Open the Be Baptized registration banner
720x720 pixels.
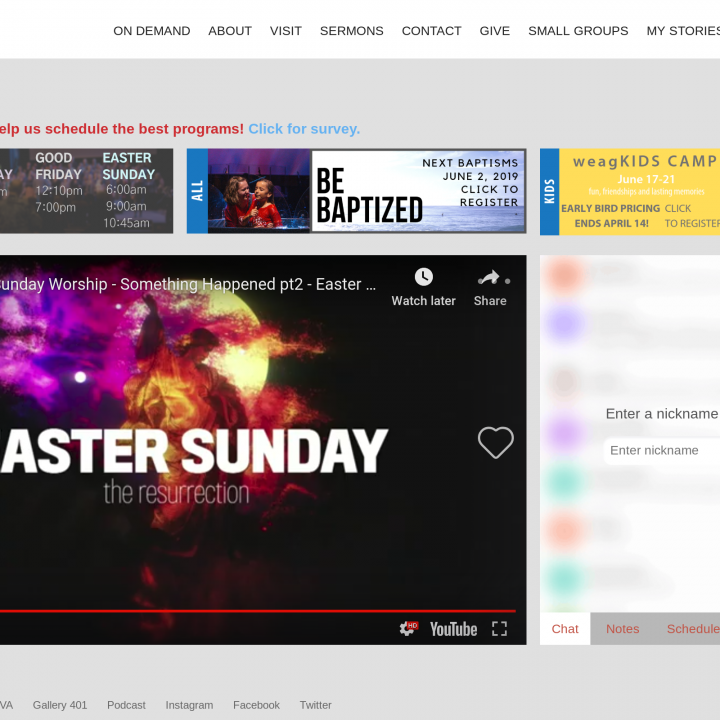[x=356, y=191]
